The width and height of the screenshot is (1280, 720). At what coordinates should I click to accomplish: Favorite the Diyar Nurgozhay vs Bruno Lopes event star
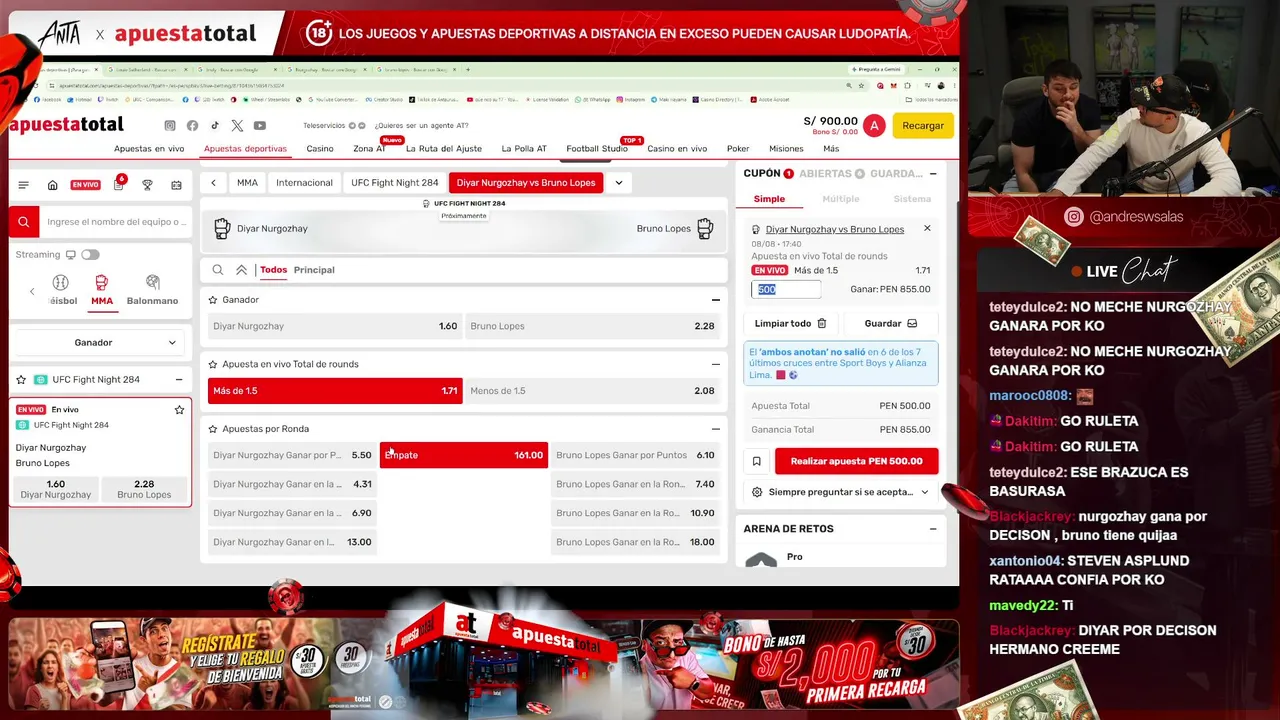click(180, 410)
